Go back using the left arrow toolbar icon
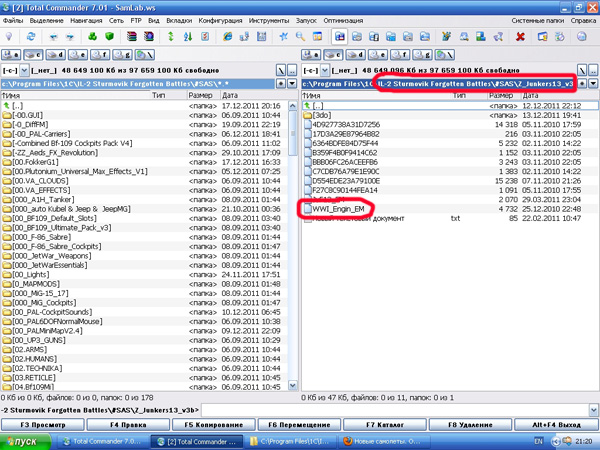The width and height of the screenshot is (600, 450). 54,37
